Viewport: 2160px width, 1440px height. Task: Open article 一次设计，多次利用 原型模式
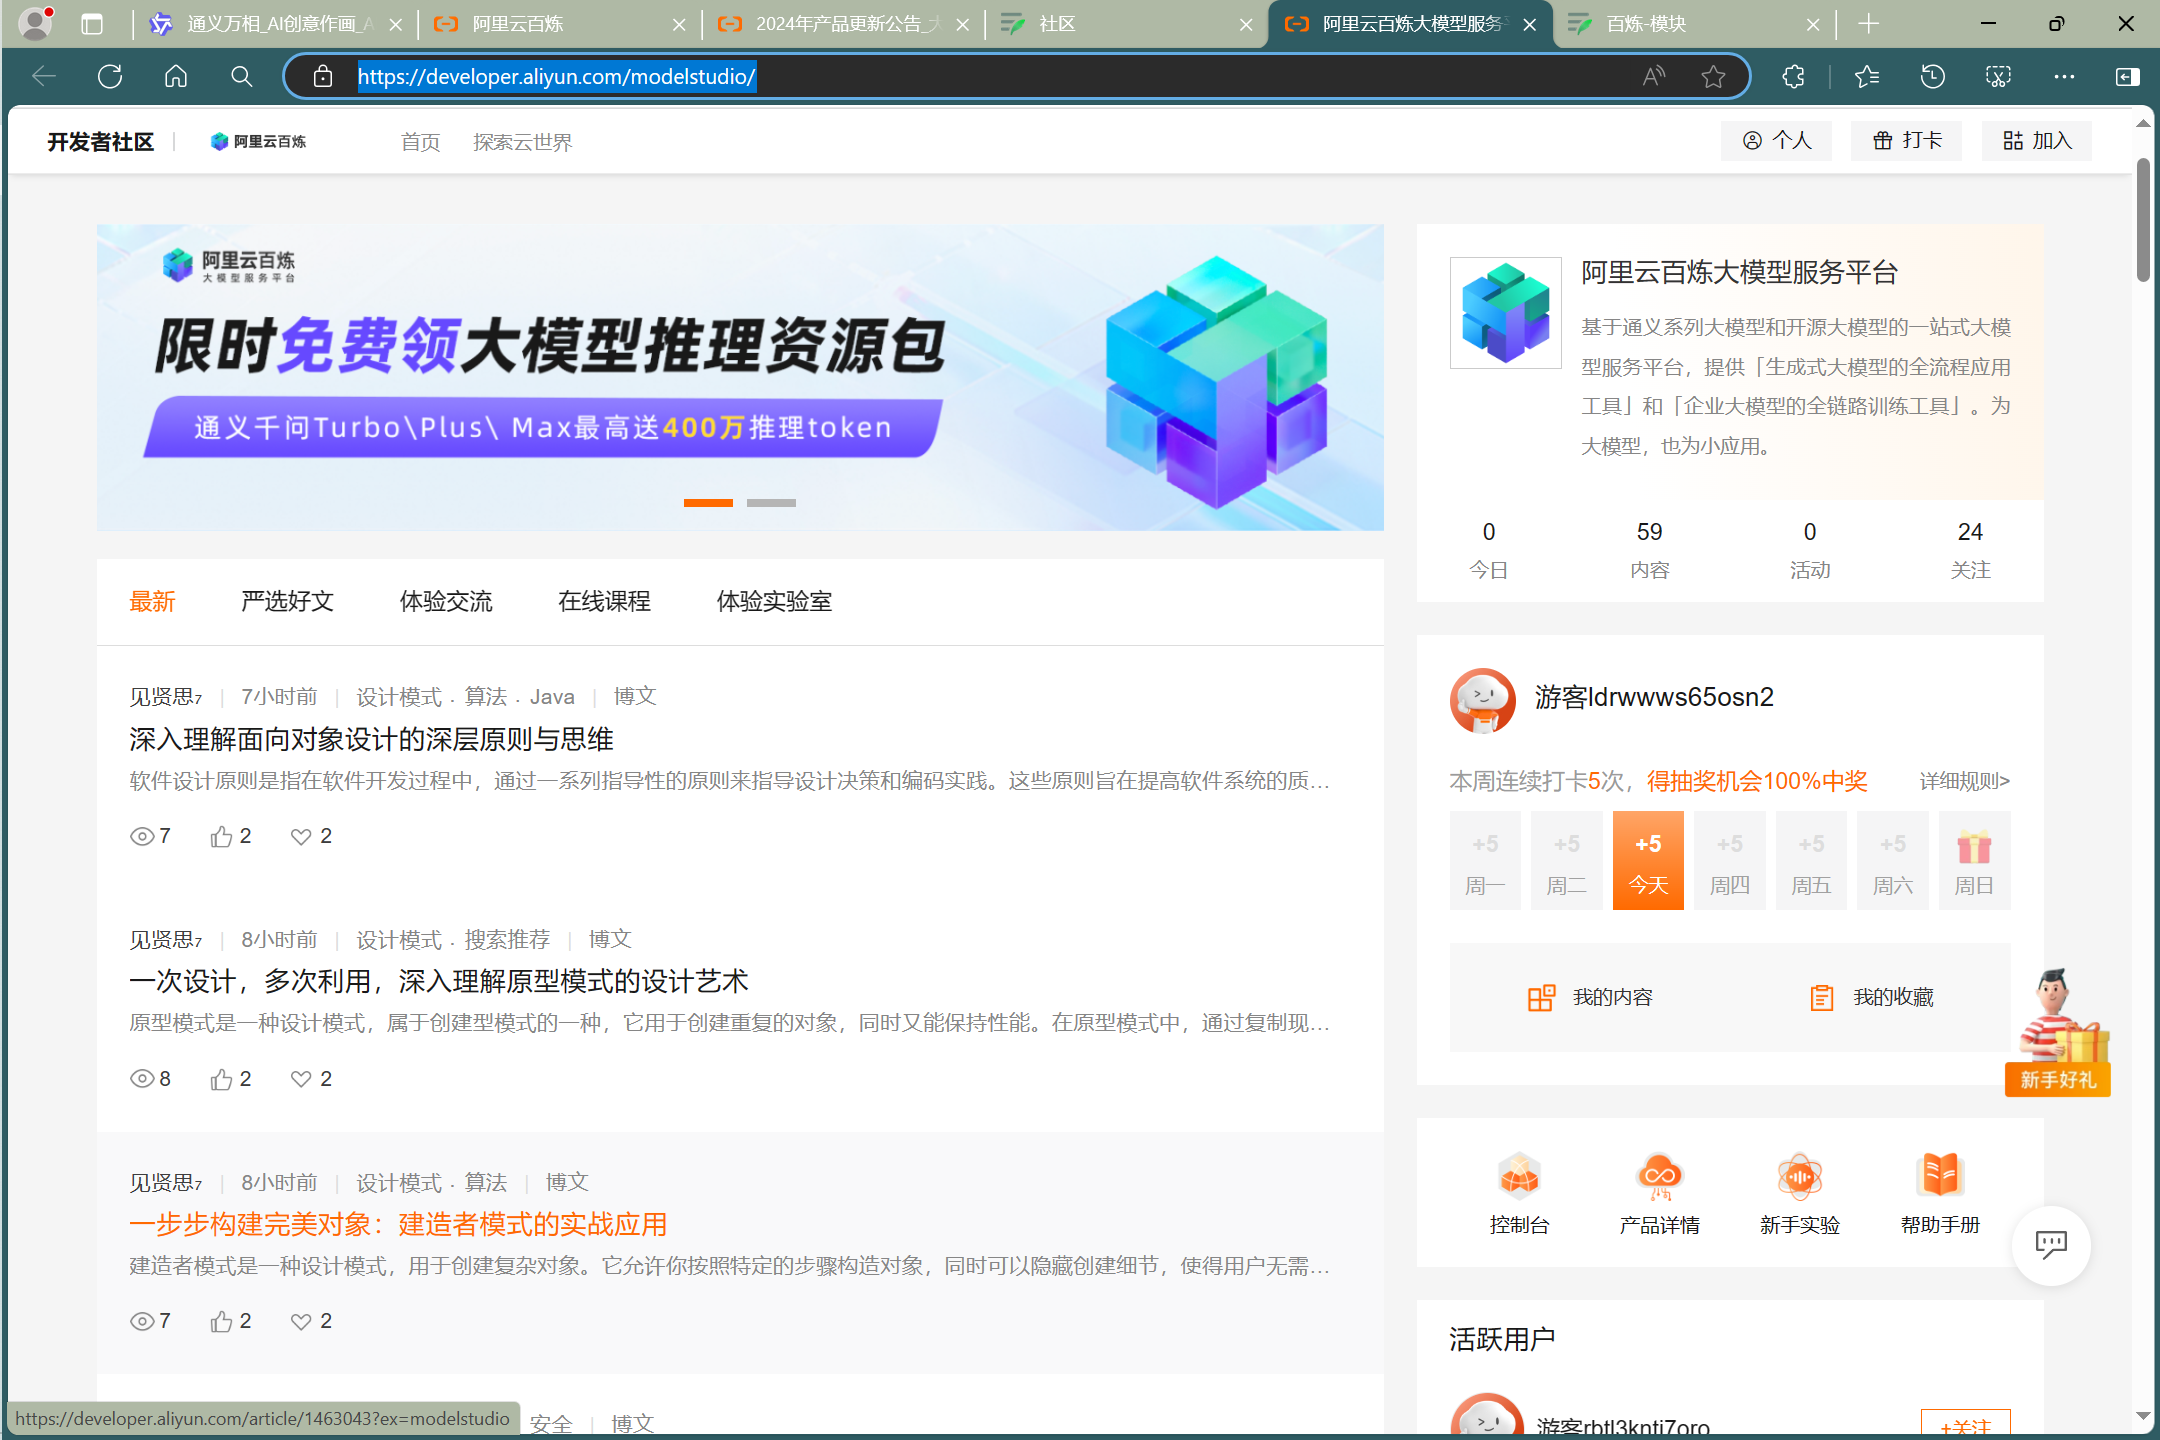coord(438,981)
